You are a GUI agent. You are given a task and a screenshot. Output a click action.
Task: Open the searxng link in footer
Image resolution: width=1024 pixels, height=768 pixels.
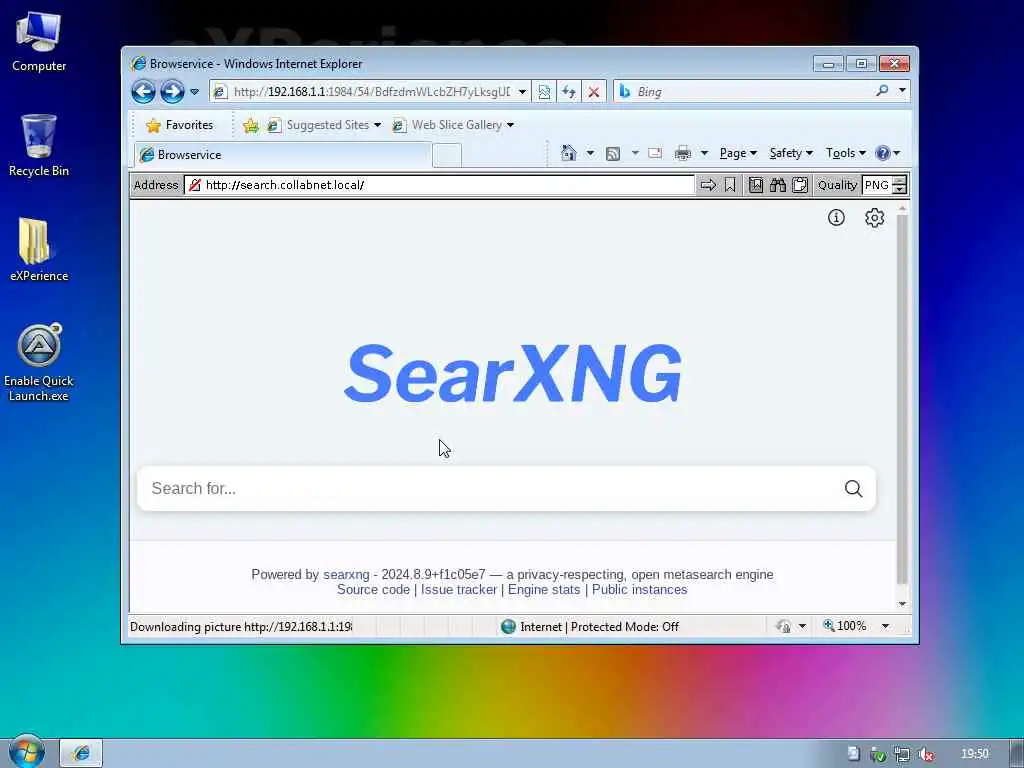(x=346, y=574)
